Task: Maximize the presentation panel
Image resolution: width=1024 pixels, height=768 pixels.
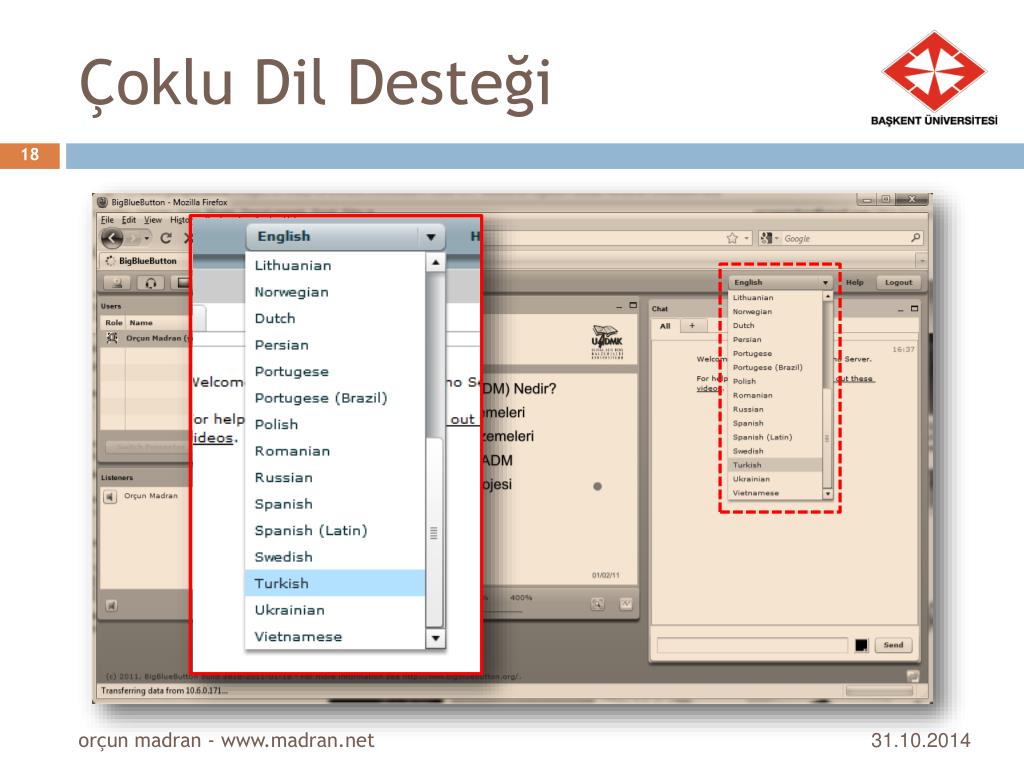Action: (633, 305)
